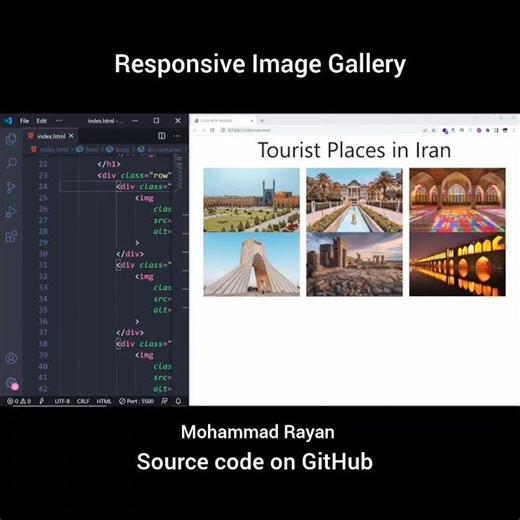The height and width of the screenshot is (520, 520).
Task: Collapse the div block at line 24
Action: (118, 186)
